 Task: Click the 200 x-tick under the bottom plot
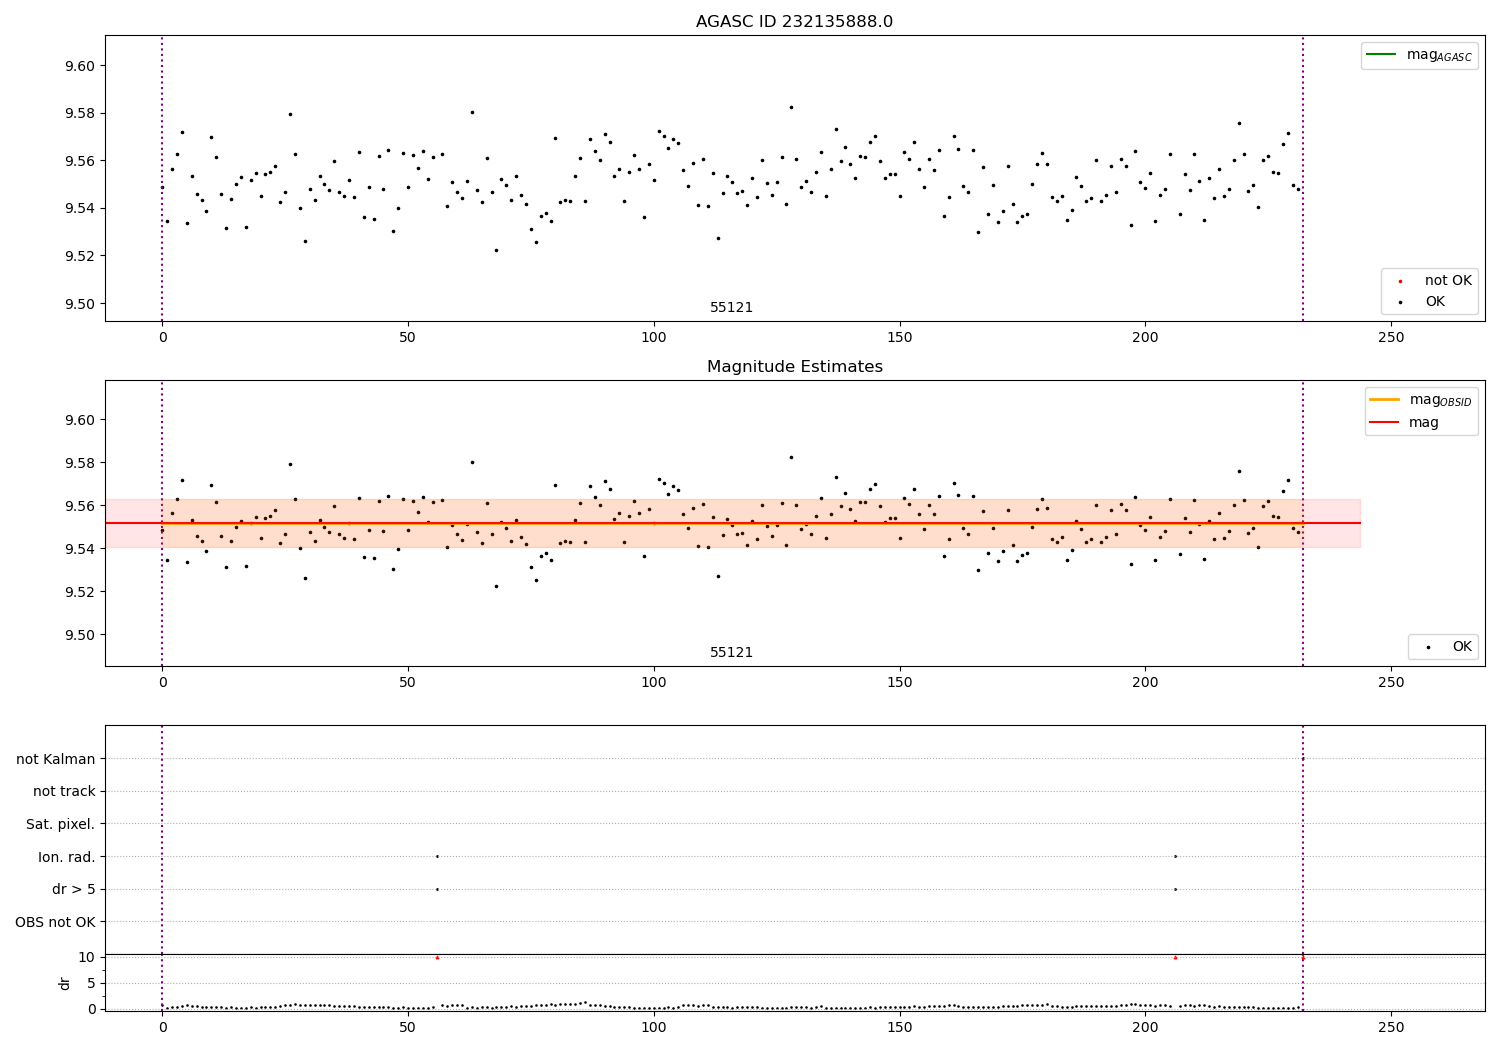pos(1145,1027)
